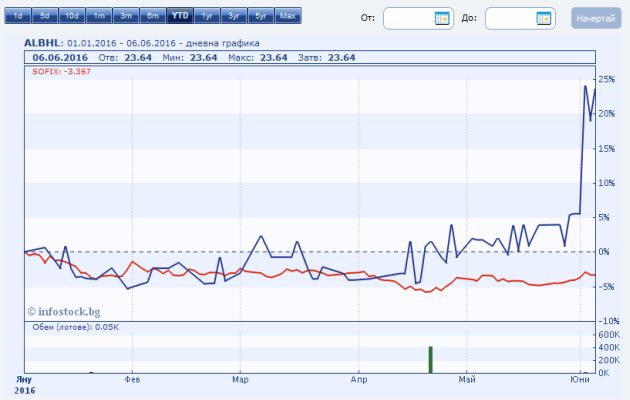Change range to 5yr
Viewport: 630px width, 400px height.
point(260,17)
